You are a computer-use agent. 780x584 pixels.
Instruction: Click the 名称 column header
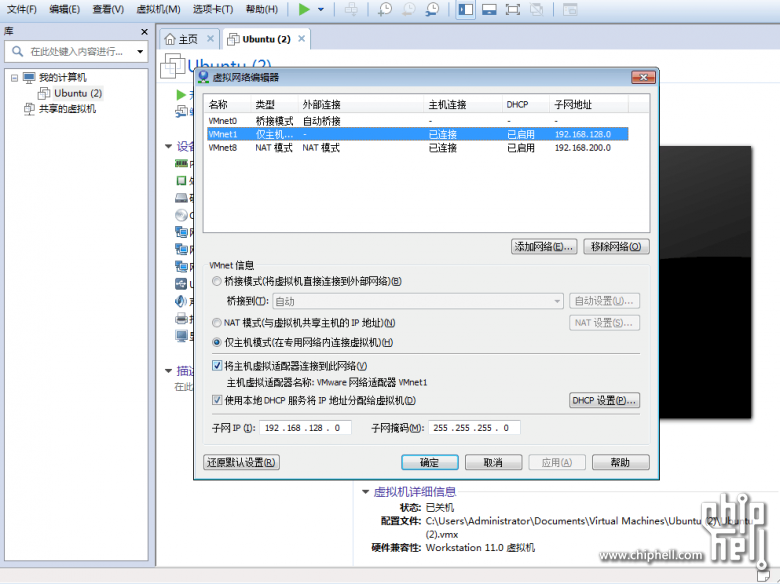227,104
